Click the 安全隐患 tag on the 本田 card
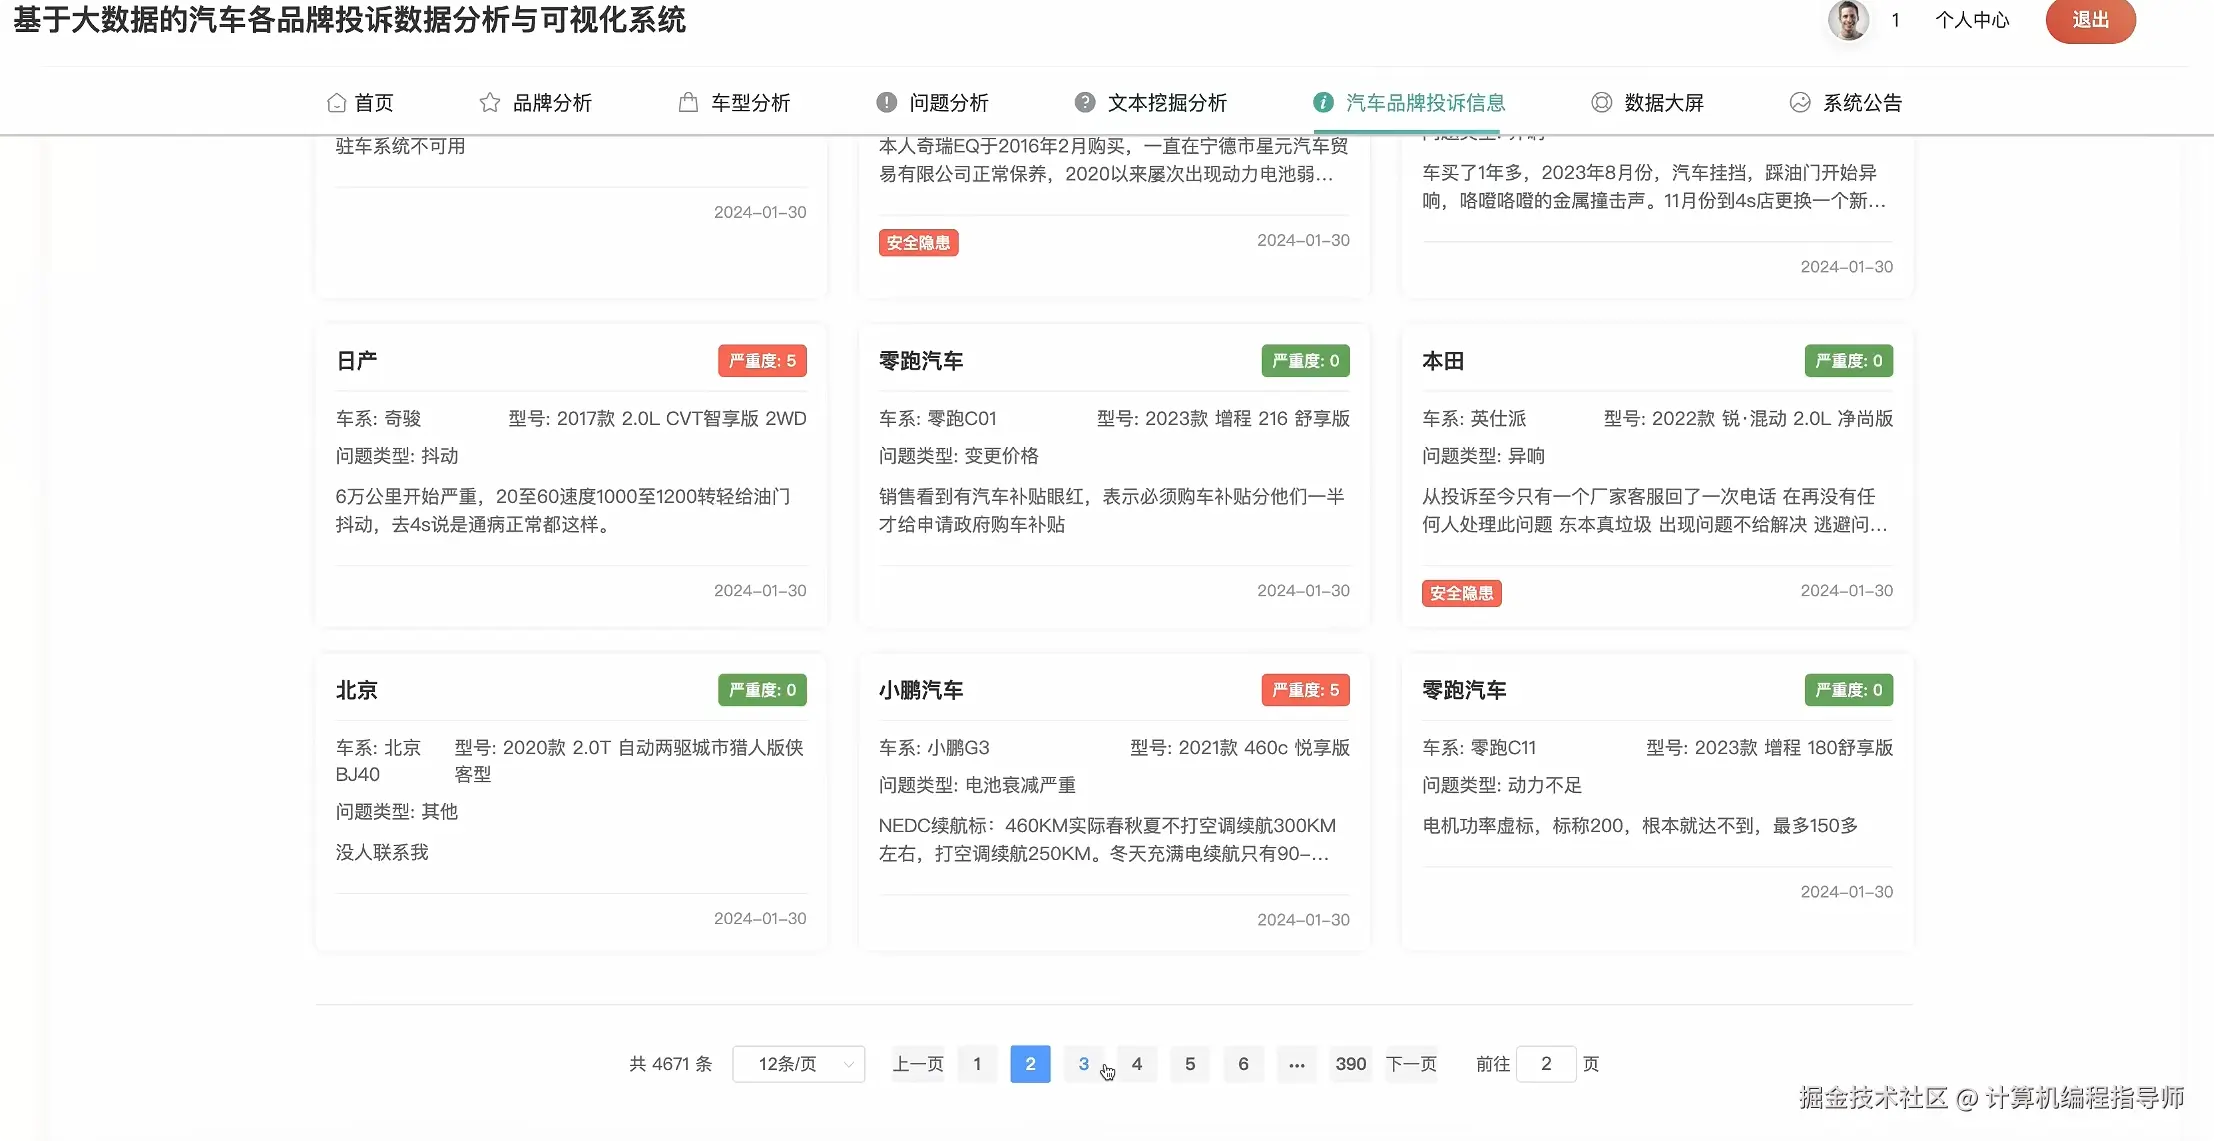The image size is (2214, 1141). (1461, 592)
